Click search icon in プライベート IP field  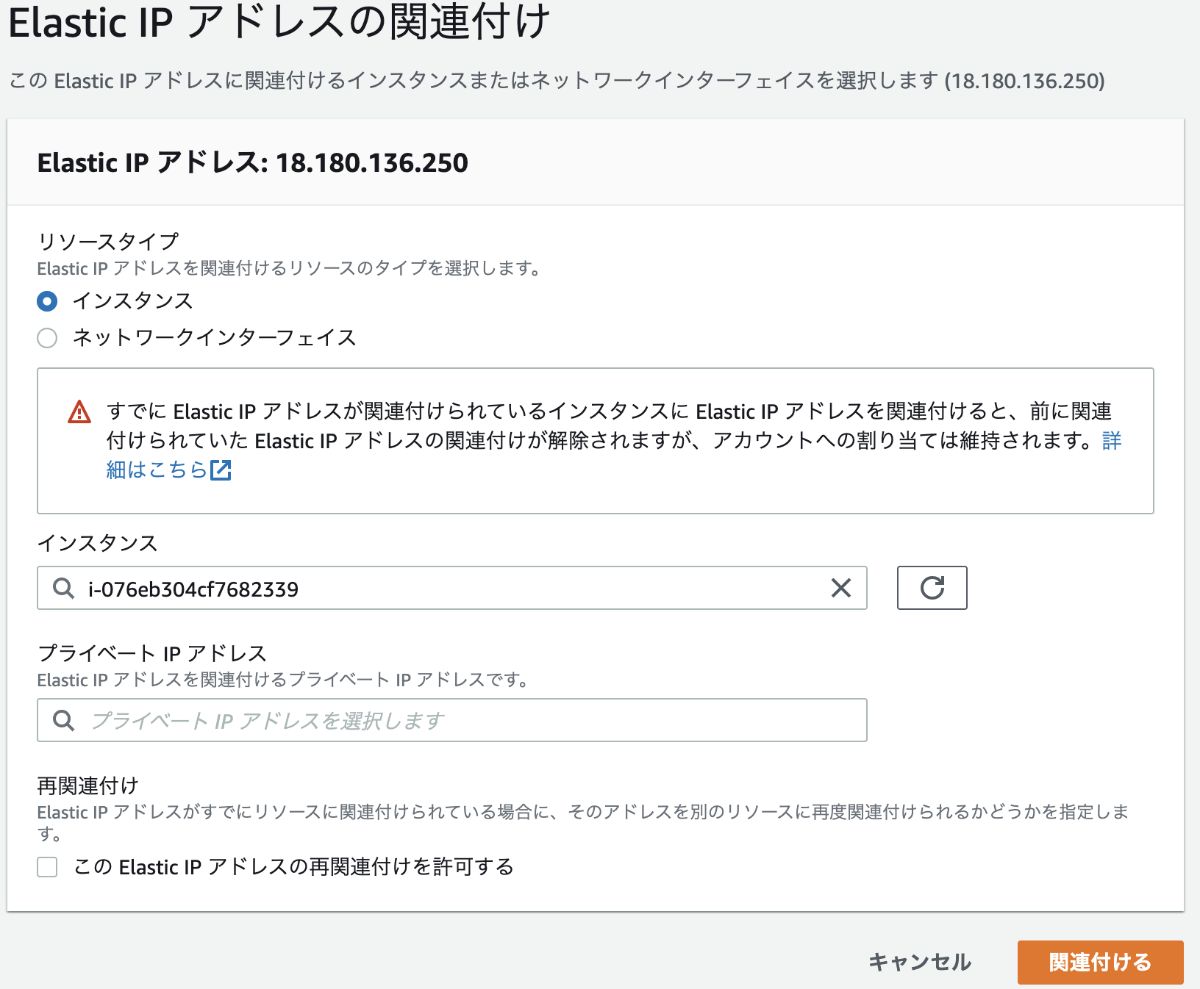click(x=63, y=720)
